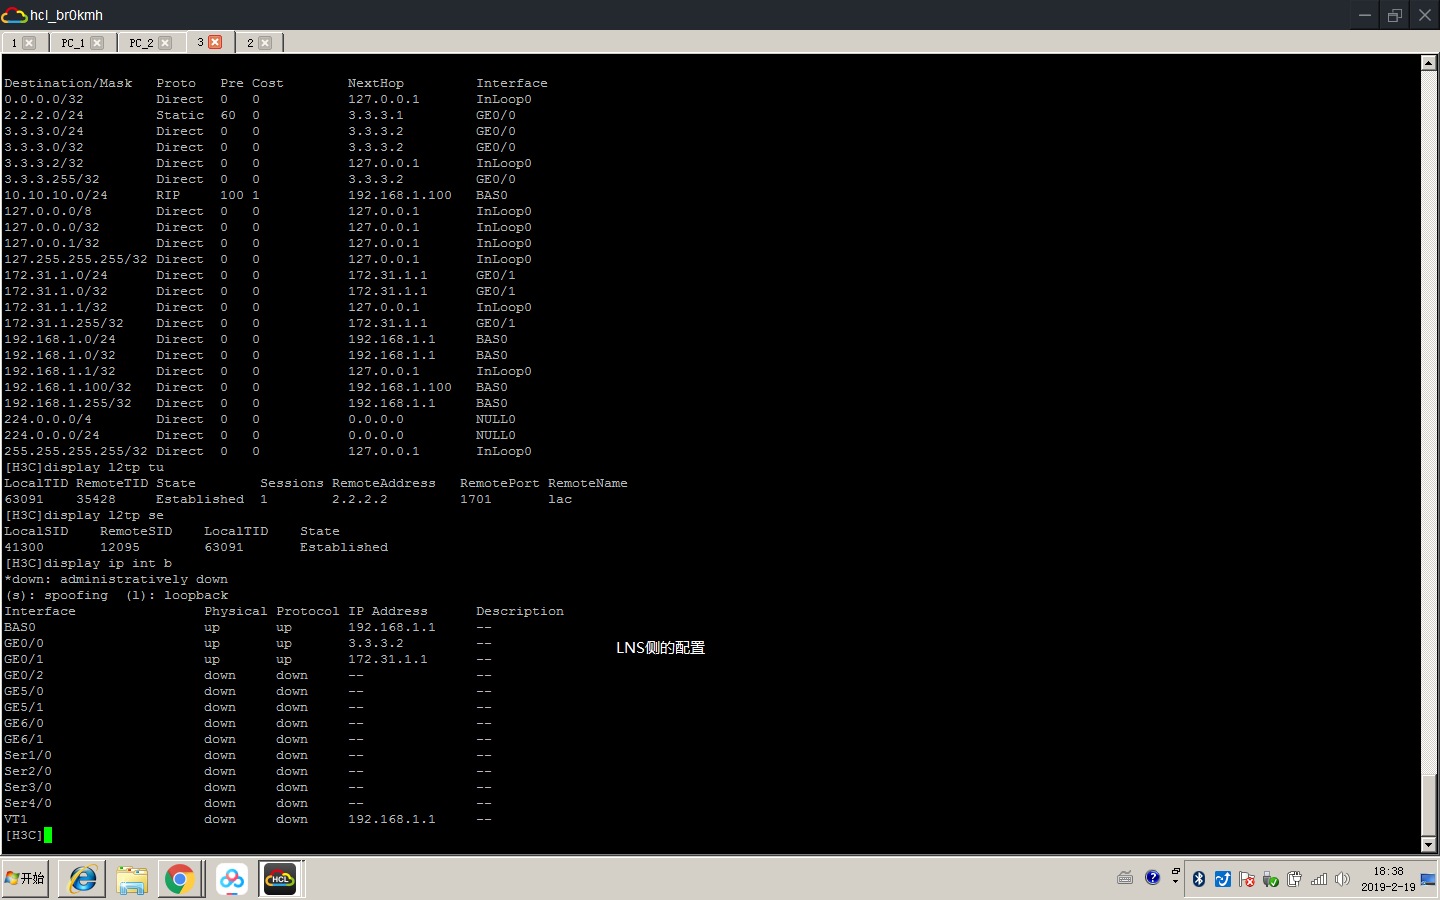Switch to the PC_2 tab

click(150, 42)
